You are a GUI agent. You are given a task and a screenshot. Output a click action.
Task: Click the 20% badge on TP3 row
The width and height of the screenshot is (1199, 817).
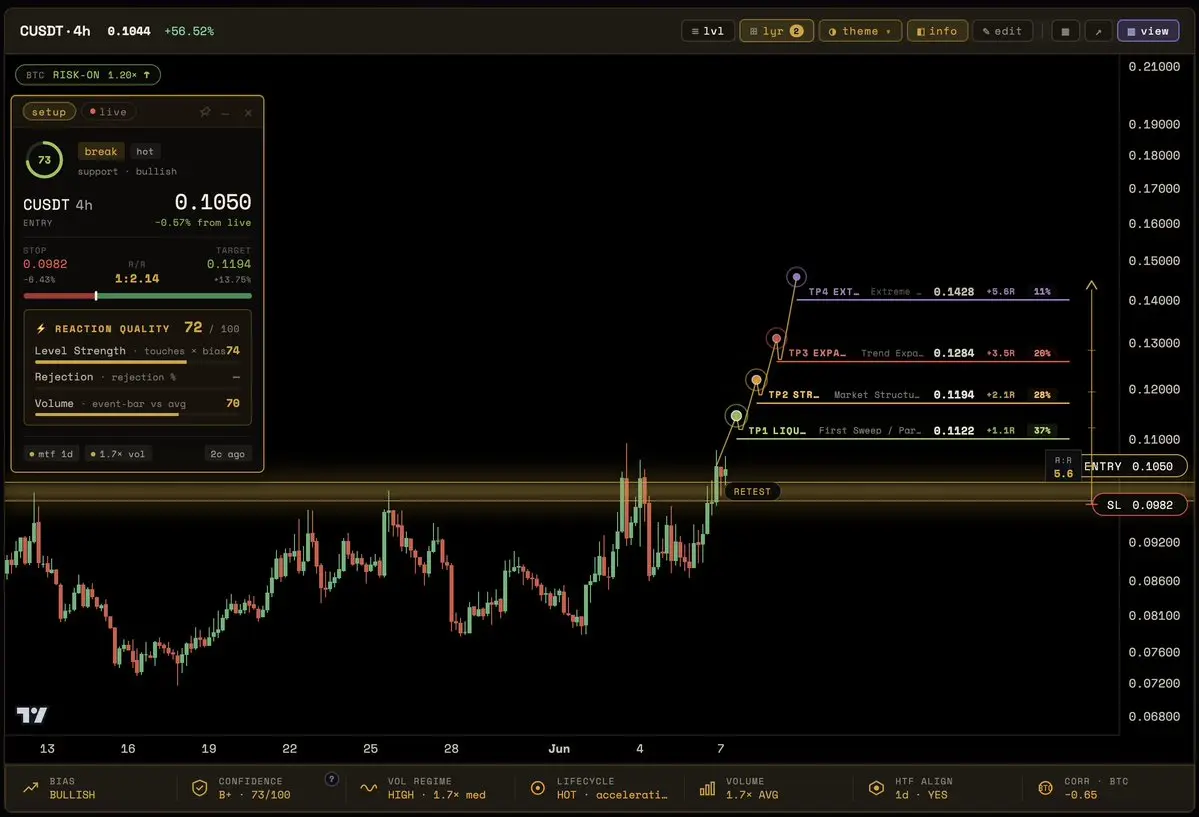pos(1042,353)
